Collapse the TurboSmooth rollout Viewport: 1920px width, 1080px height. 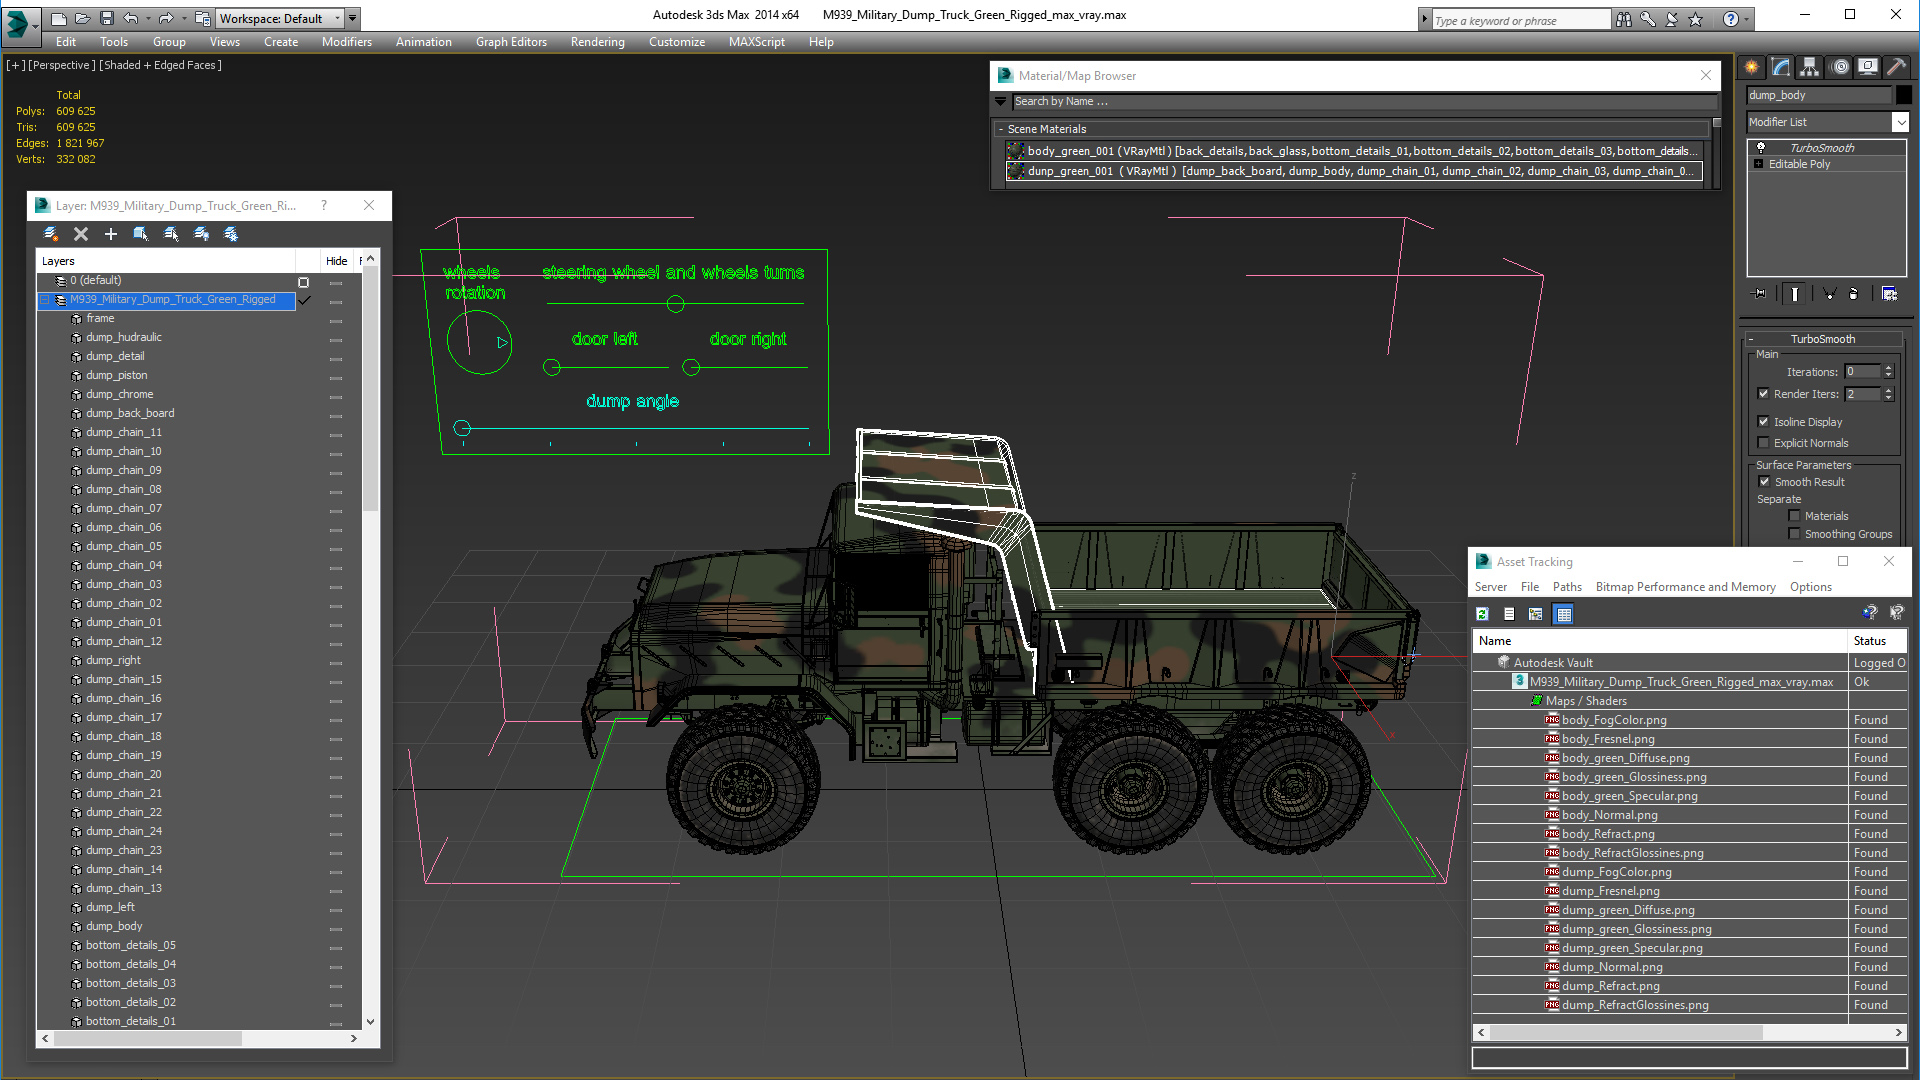[x=1752, y=339]
